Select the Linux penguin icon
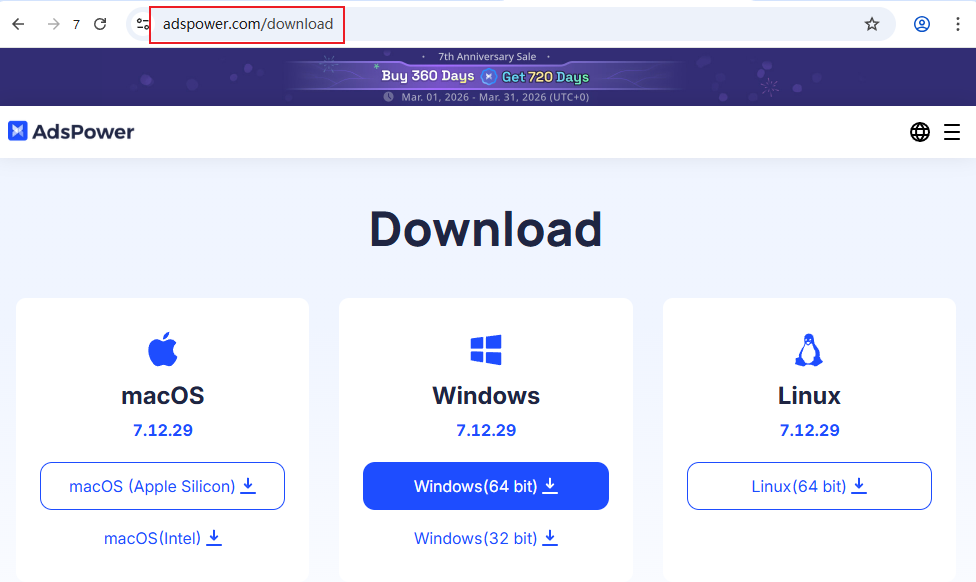 pos(808,349)
